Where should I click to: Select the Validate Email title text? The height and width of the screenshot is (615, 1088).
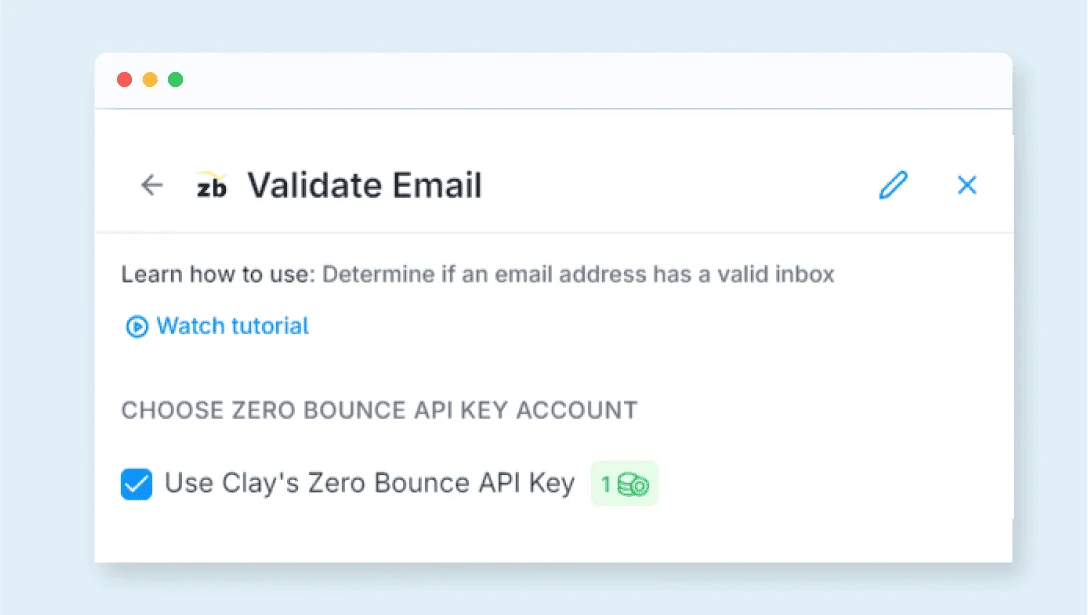click(x=364, y=185)
